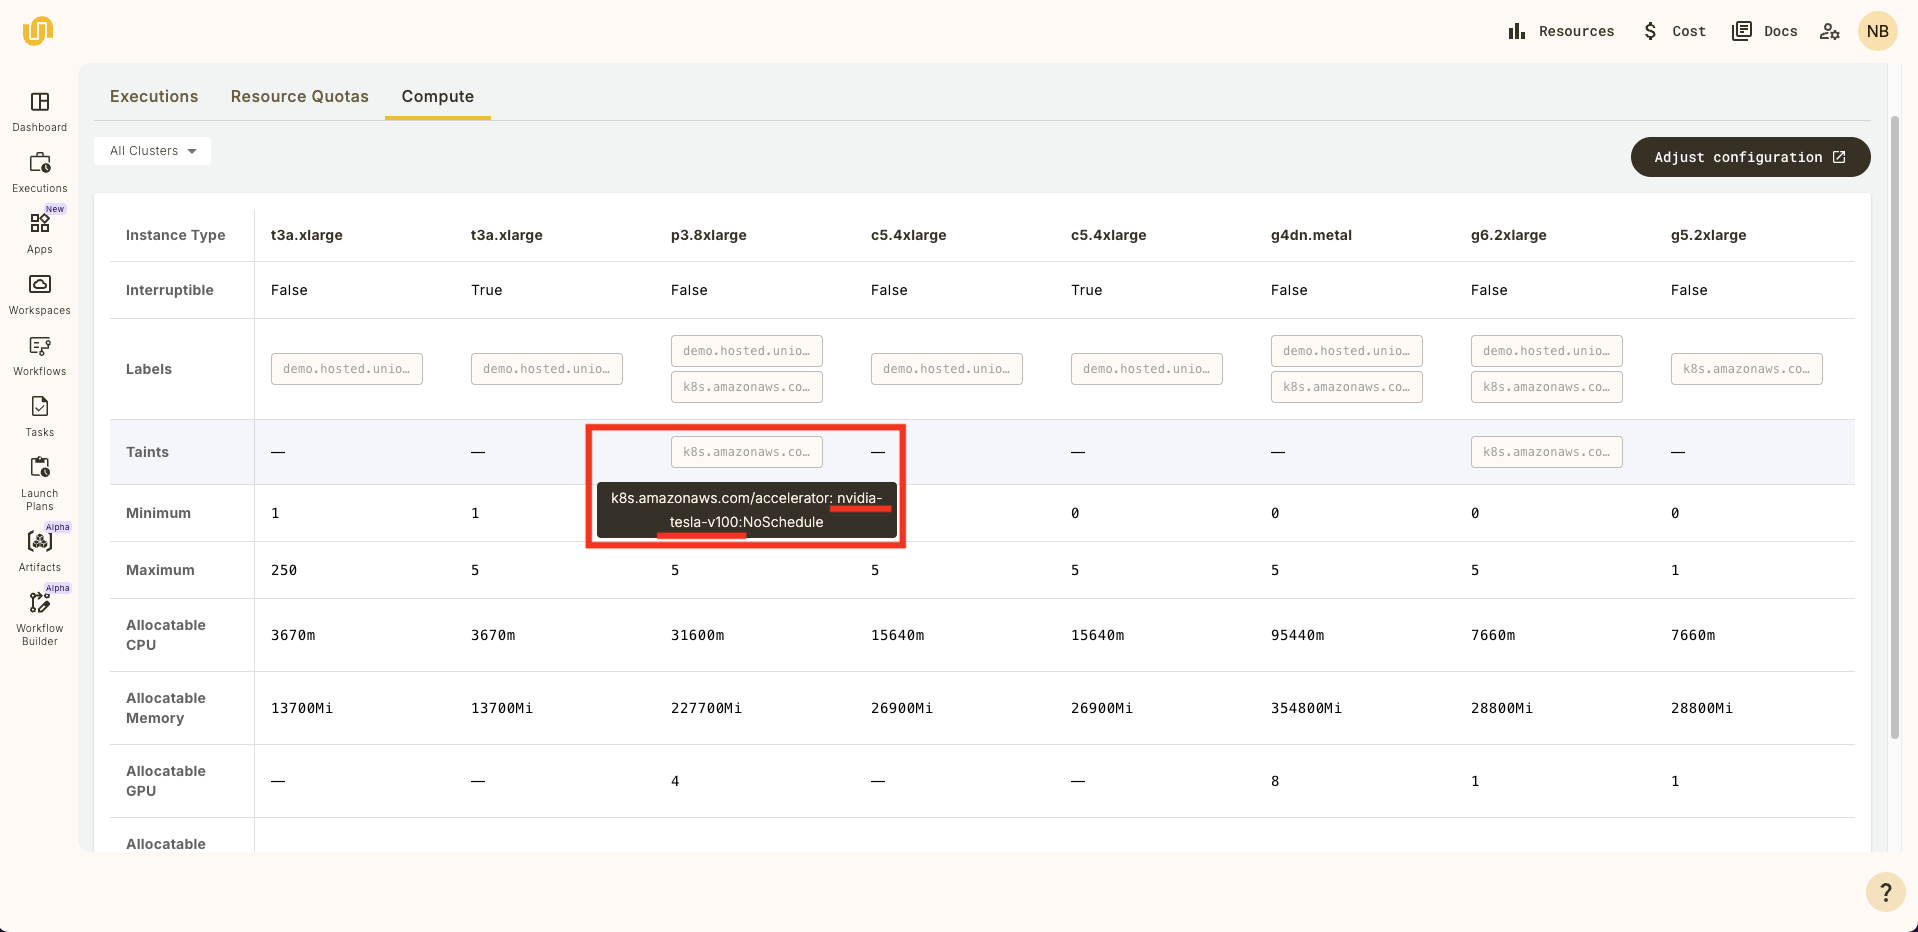Click the NB user avatar
1918x932 pixels.
pyautogui.click(x=1877, y=31)
